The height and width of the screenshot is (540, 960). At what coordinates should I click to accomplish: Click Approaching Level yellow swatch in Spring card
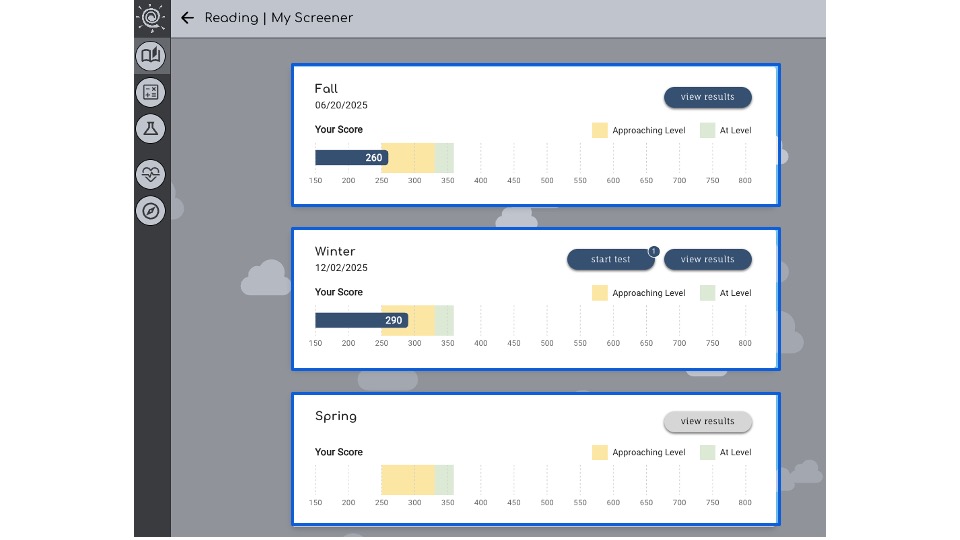pos(600,452)
